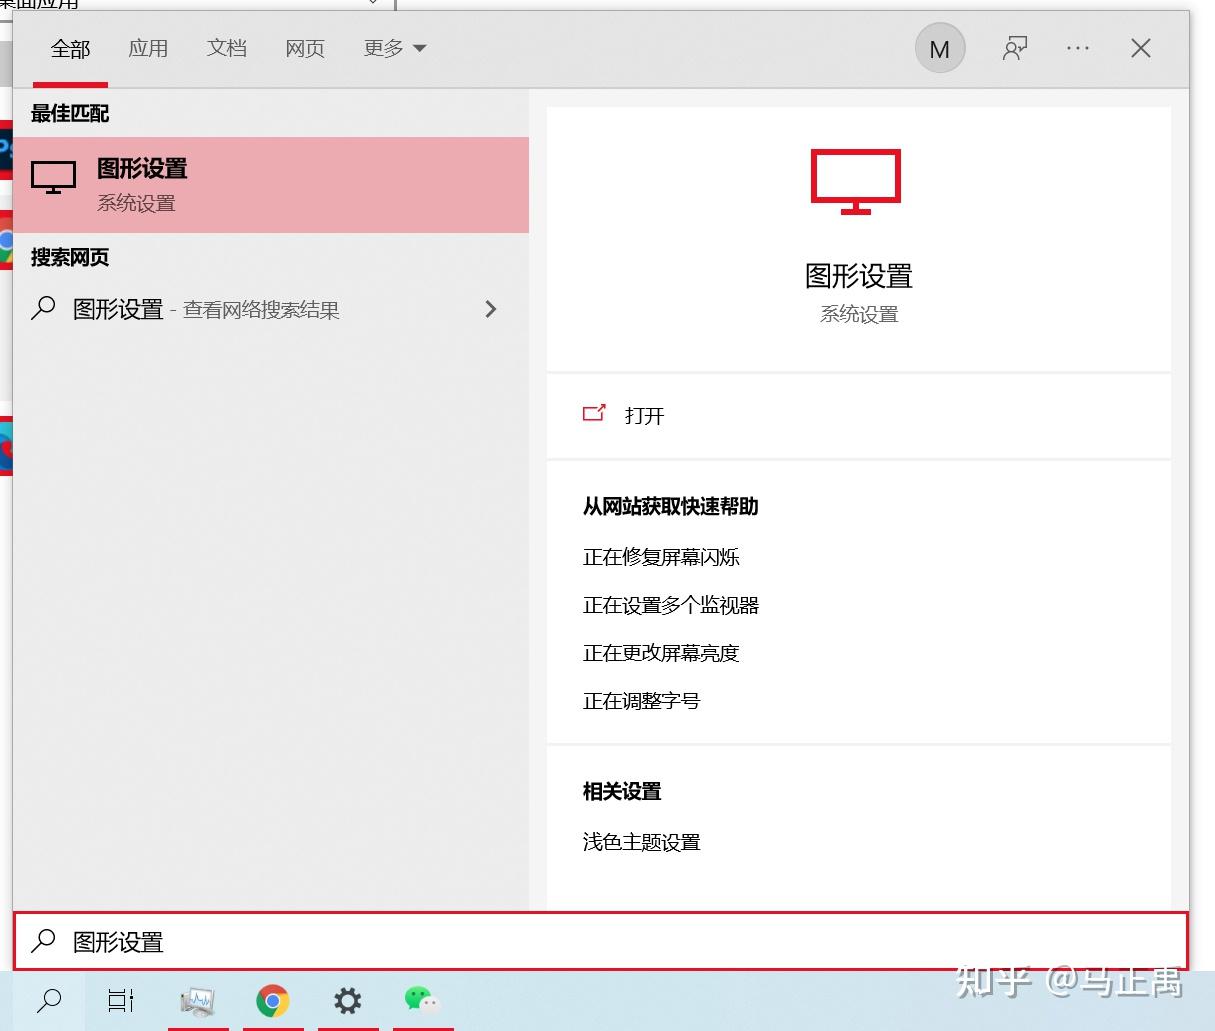
Task: Click the monitor icon beside 图形设置 result
Action: [x=54, y=178]
